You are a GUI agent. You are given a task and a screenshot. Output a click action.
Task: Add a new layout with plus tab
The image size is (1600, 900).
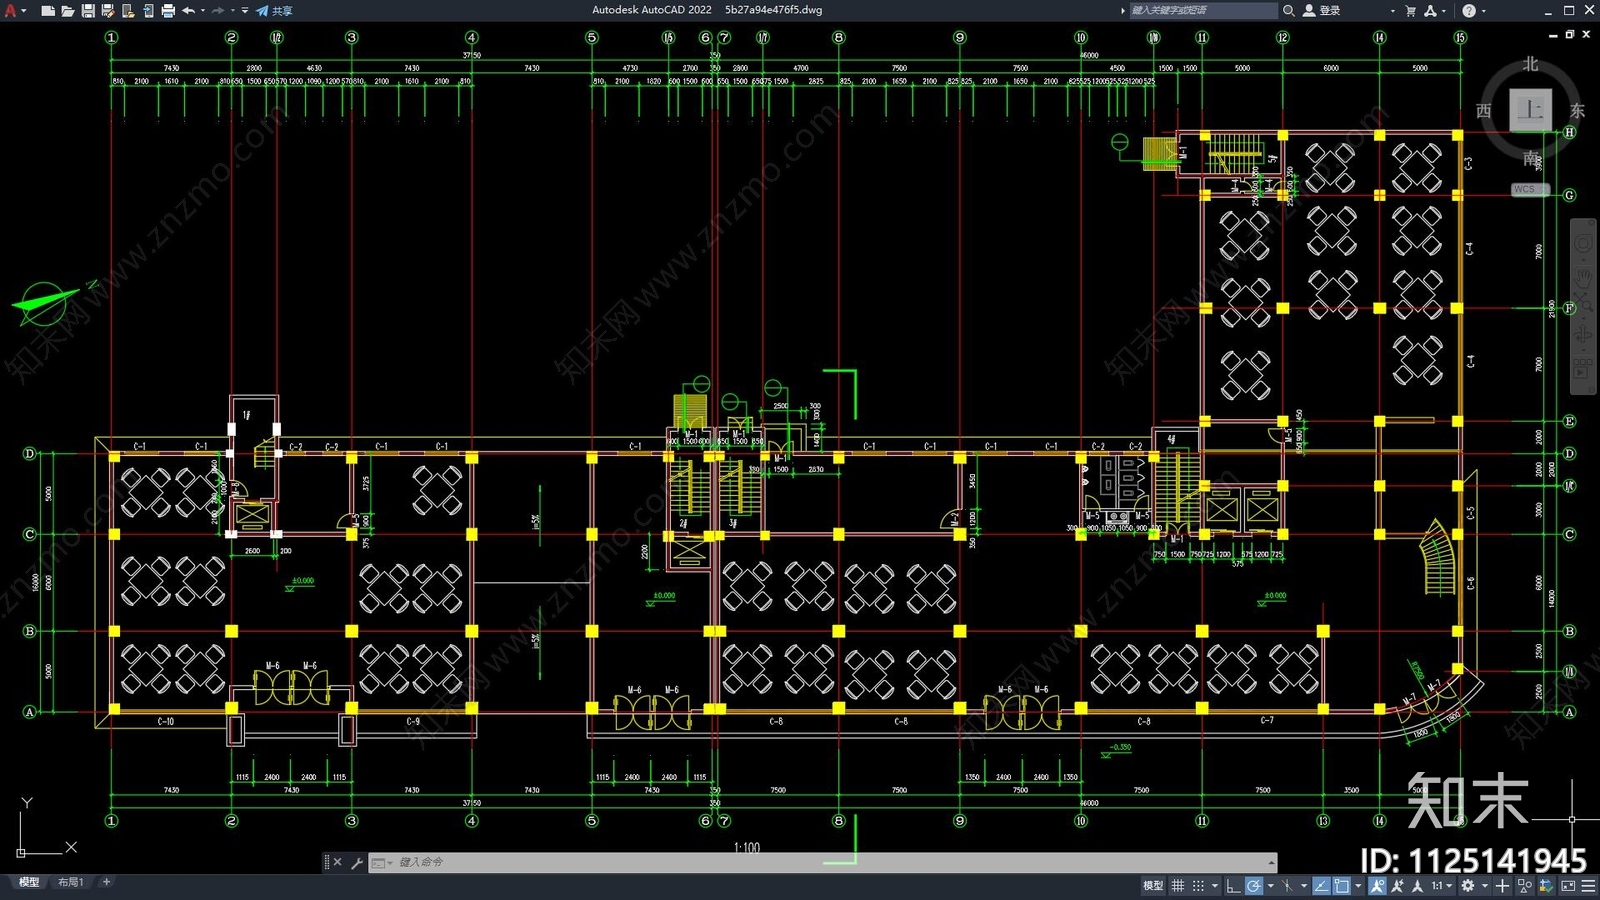[106, 882]
